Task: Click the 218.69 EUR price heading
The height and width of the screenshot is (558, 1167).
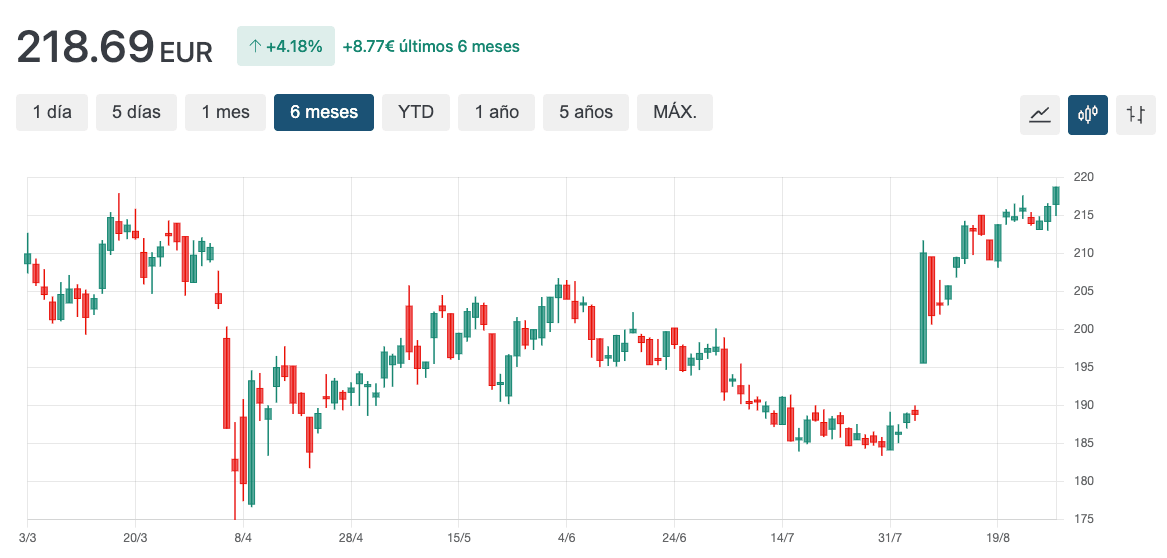Action: tap(114, 47)
